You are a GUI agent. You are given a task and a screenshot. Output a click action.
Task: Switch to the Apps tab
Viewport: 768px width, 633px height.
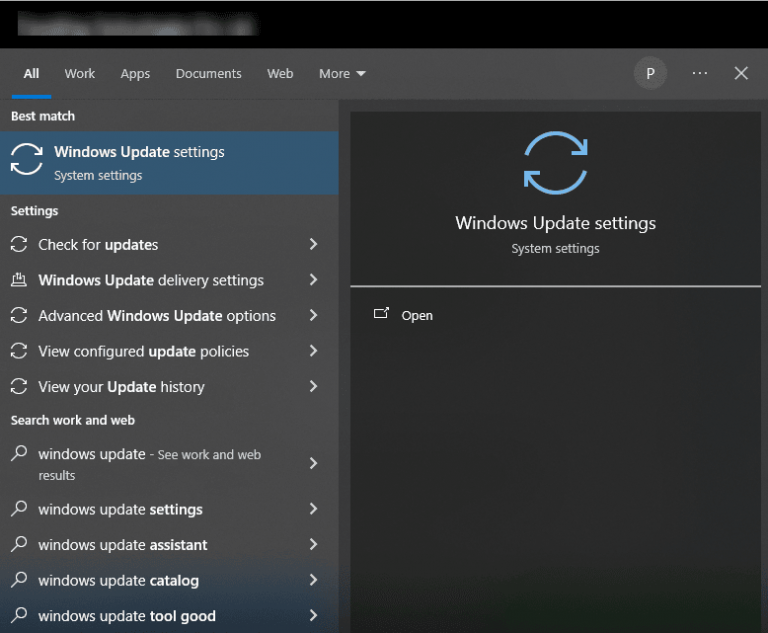click(135, 74)
